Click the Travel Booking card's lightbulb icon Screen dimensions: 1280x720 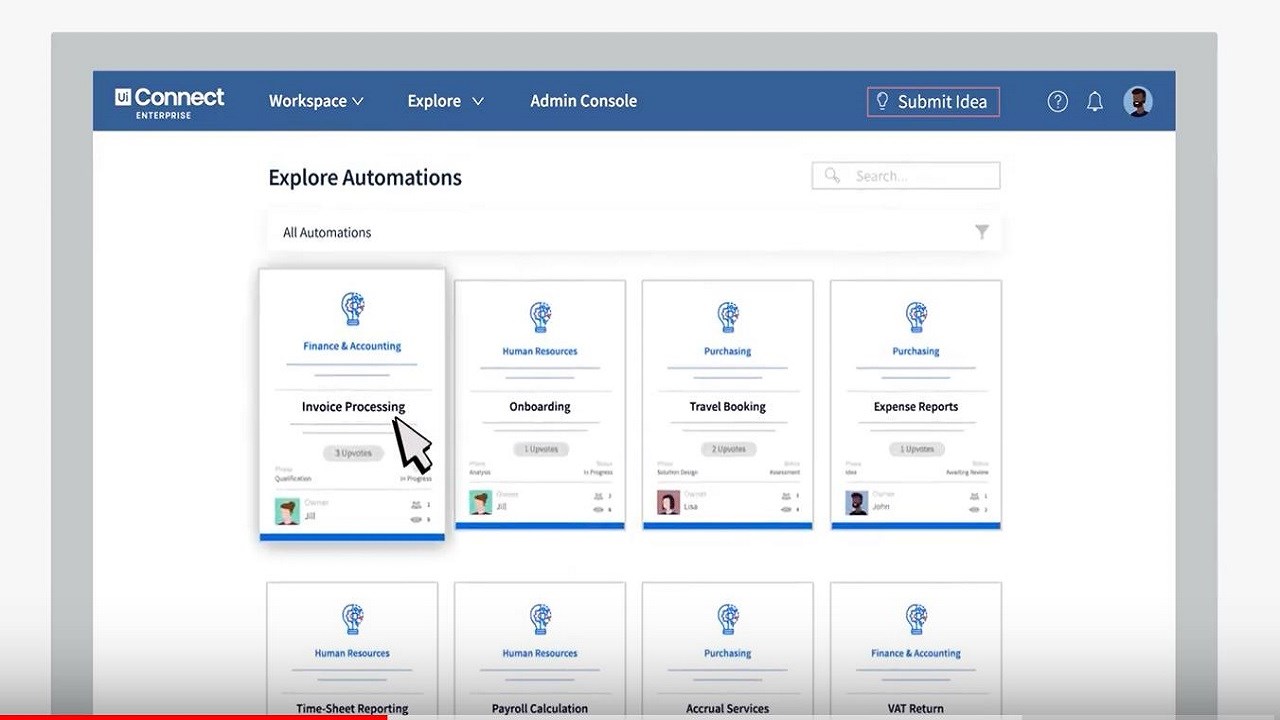(x=728, y=317)
